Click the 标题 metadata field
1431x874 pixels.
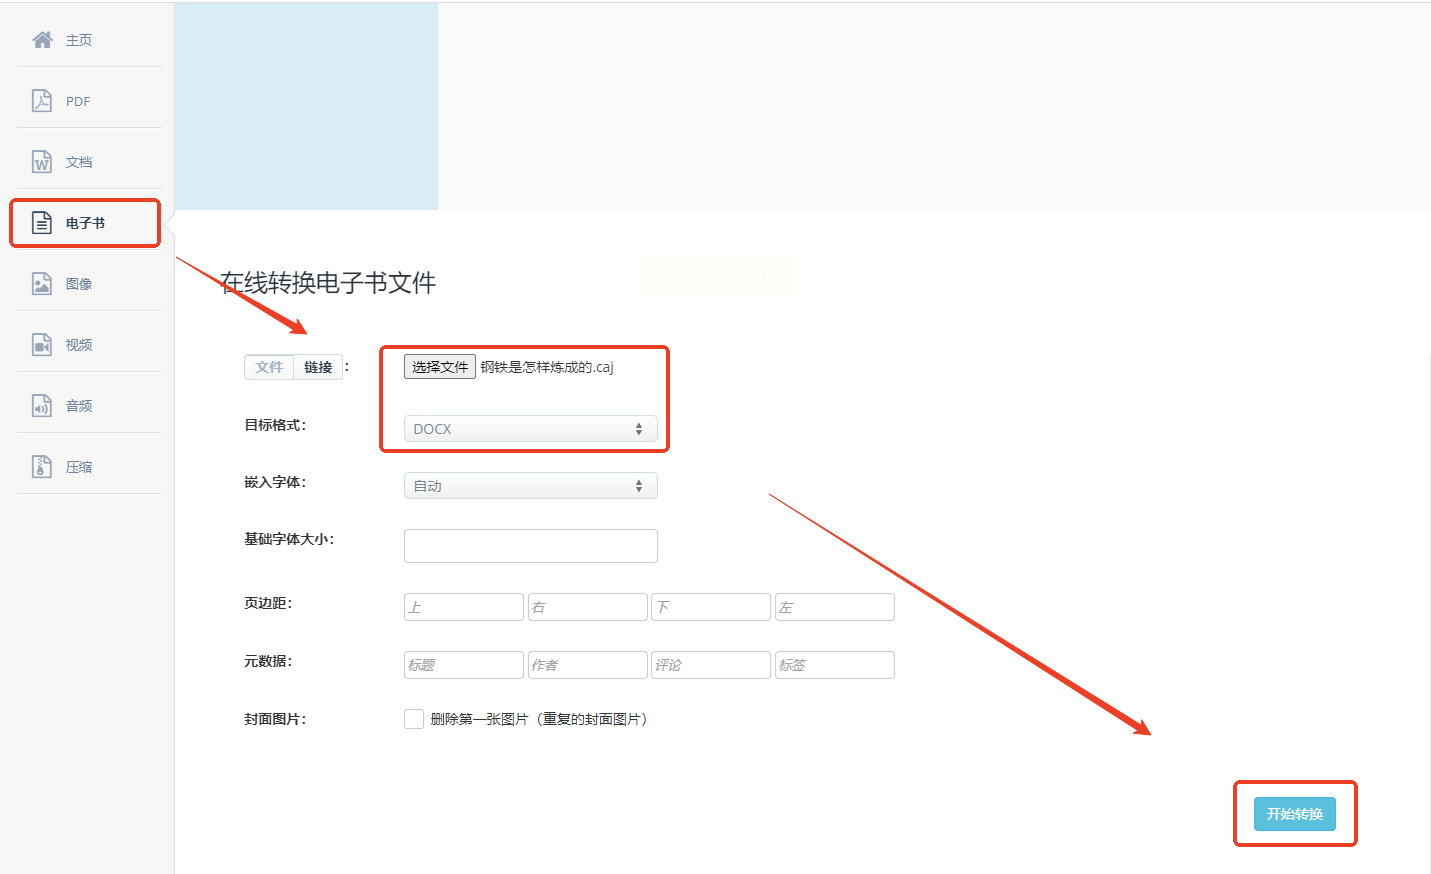point(464,665)
